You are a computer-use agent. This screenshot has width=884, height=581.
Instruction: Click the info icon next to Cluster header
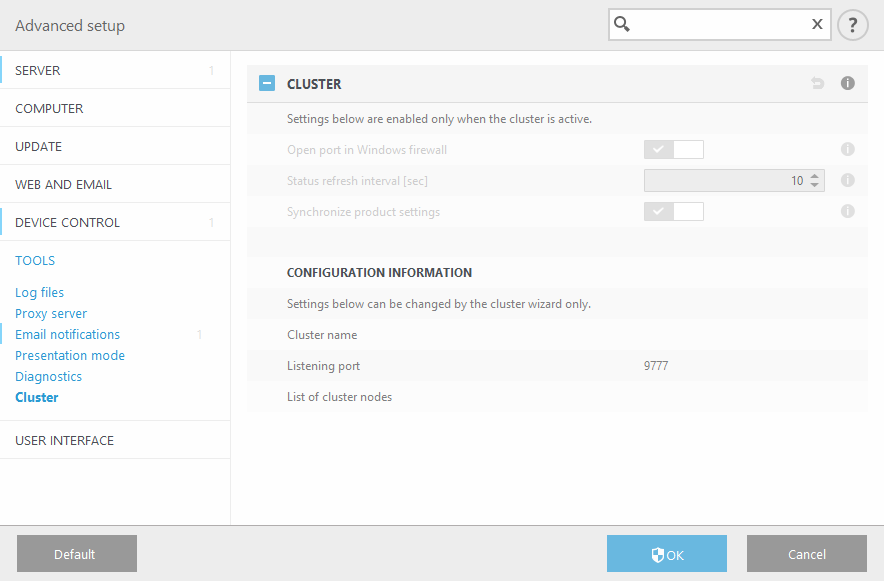tap(847, 83)
